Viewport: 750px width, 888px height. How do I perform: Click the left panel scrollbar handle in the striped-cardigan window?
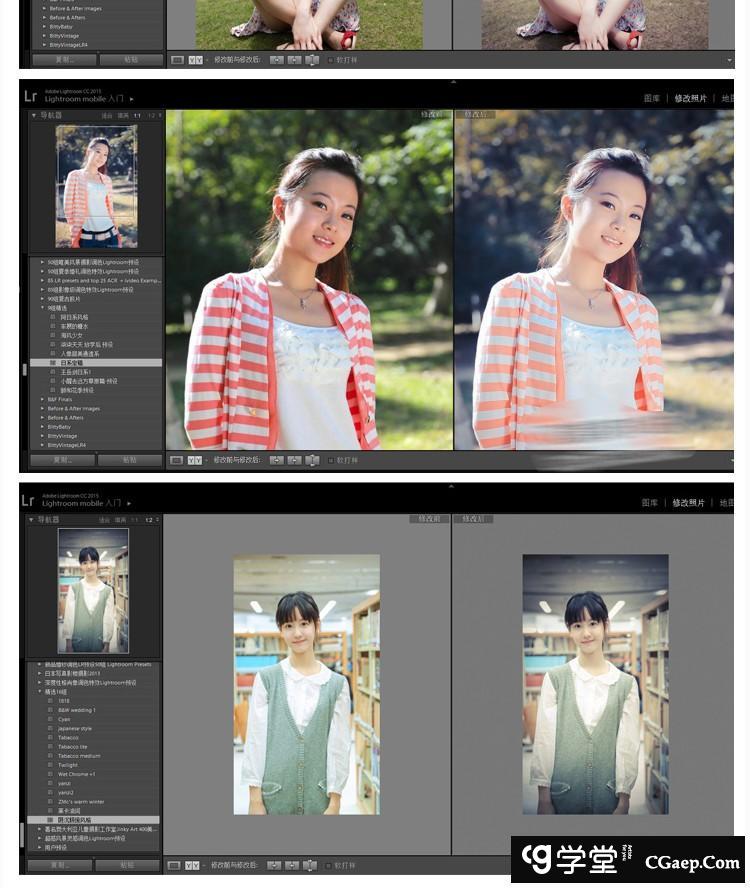24,369
